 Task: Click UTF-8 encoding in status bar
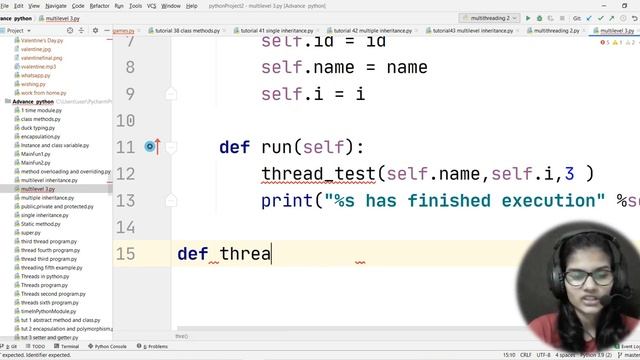[543, 355]
